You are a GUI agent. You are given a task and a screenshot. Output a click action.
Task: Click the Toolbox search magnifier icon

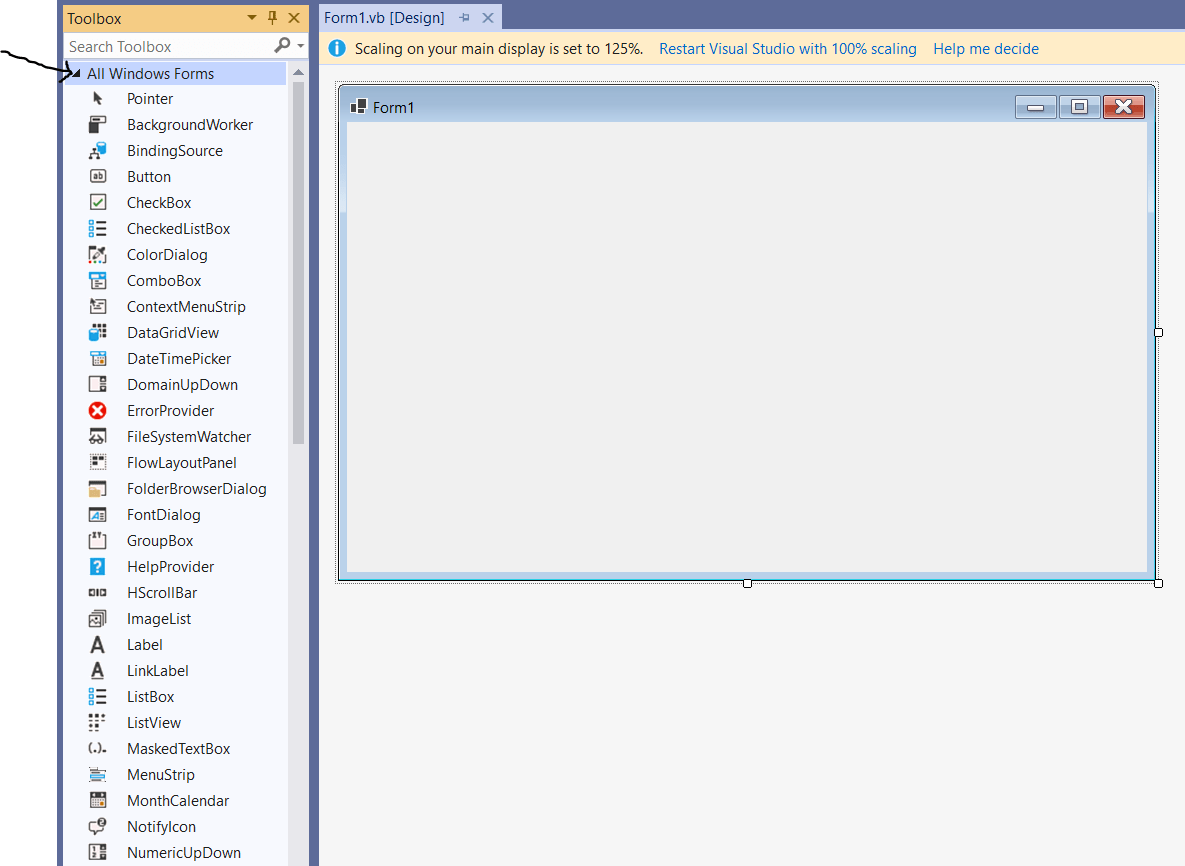pyautogui.click(x=282, y=46)
